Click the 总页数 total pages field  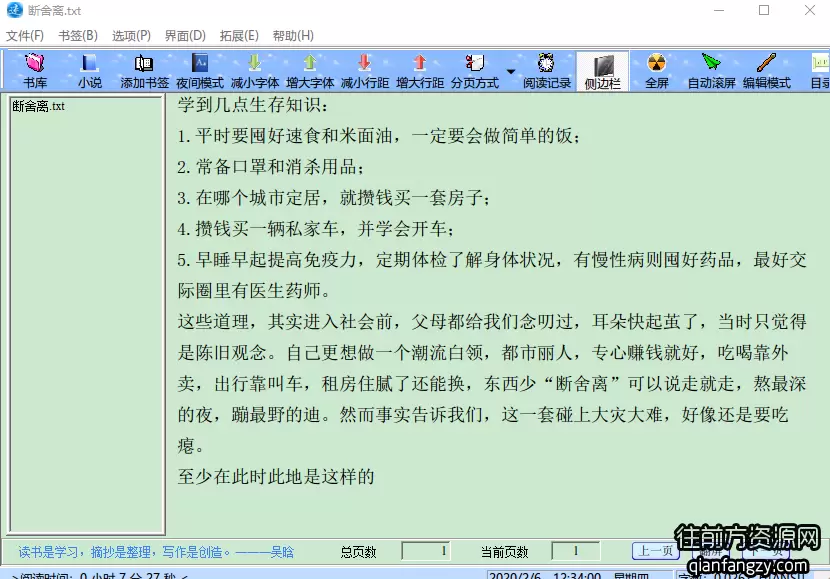pos(426,551)
